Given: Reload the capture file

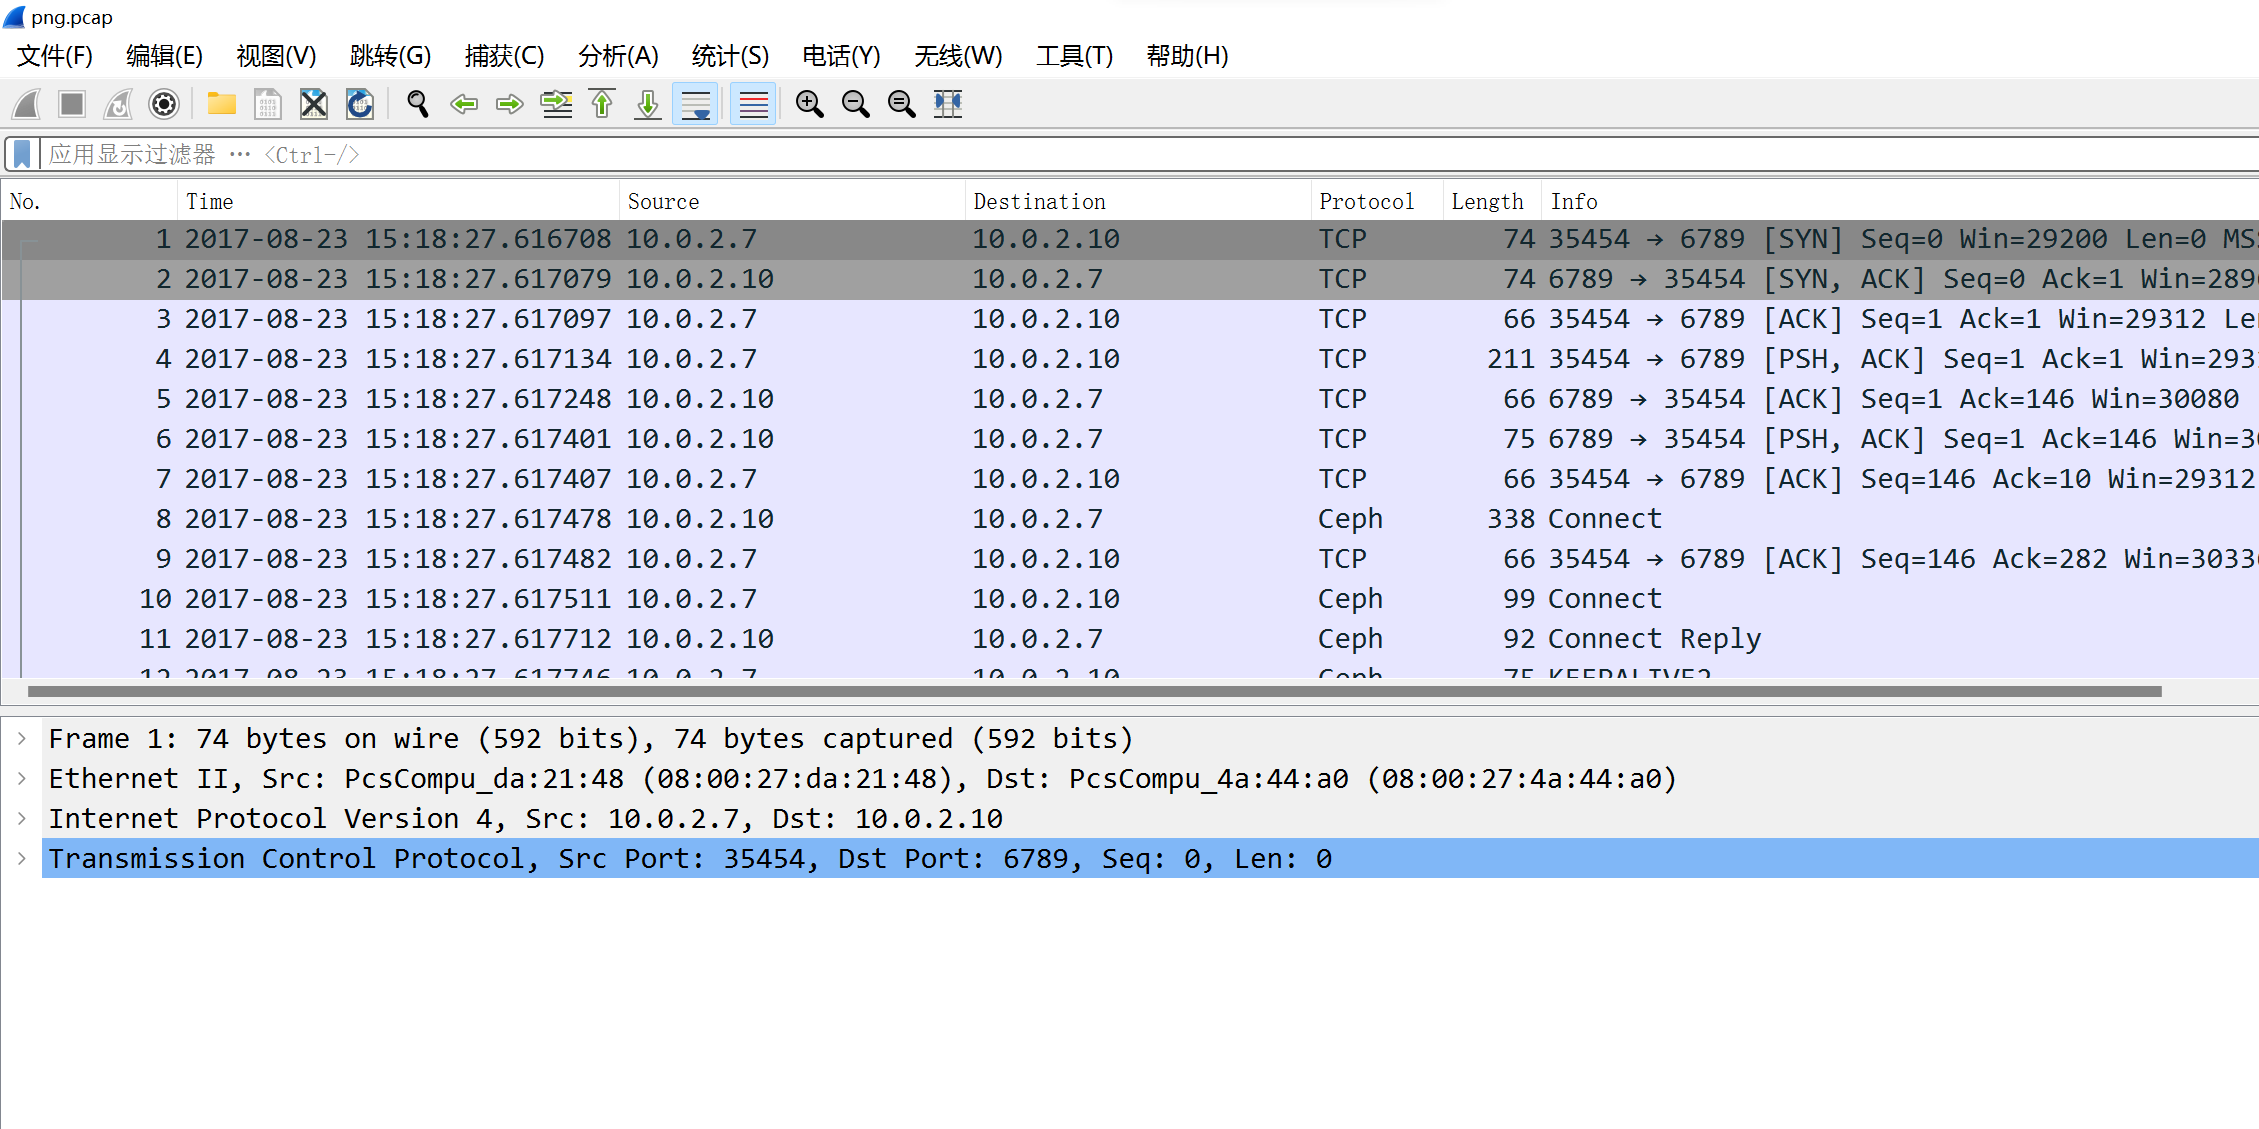Looking at the screenshot, I should coord(360,104).
